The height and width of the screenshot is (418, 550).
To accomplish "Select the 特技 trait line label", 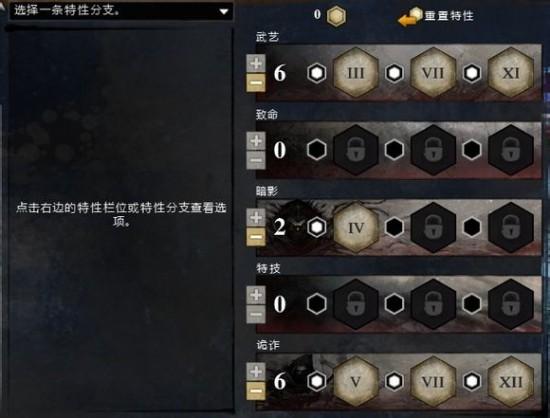I will click(x=268, y=269).
